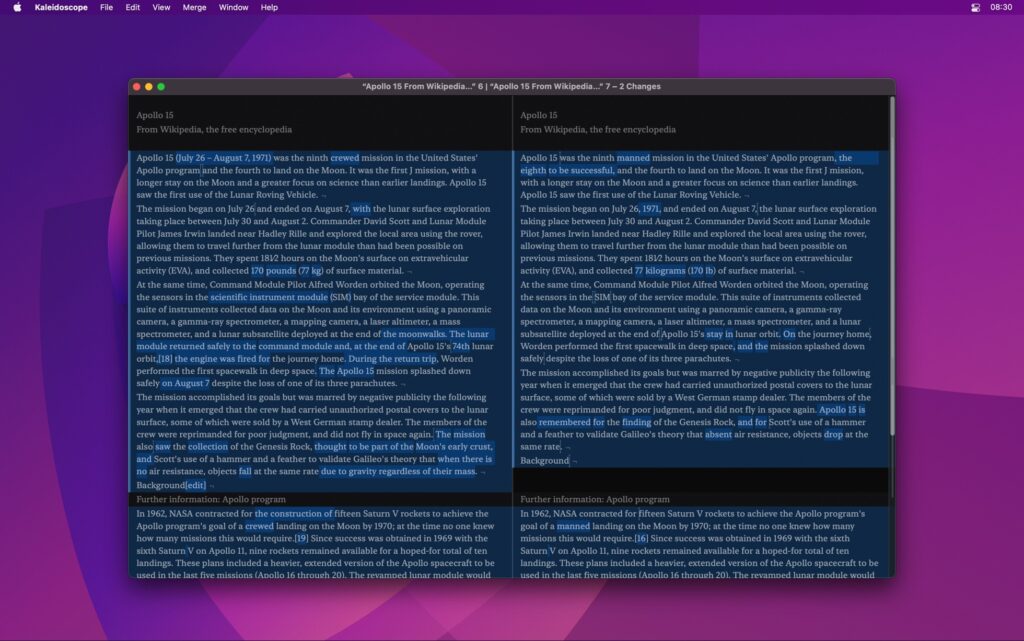The image size is (1024, 641).
Task: Click highlighted "manned" before "mission" in right pane
Action: point(633,157)
